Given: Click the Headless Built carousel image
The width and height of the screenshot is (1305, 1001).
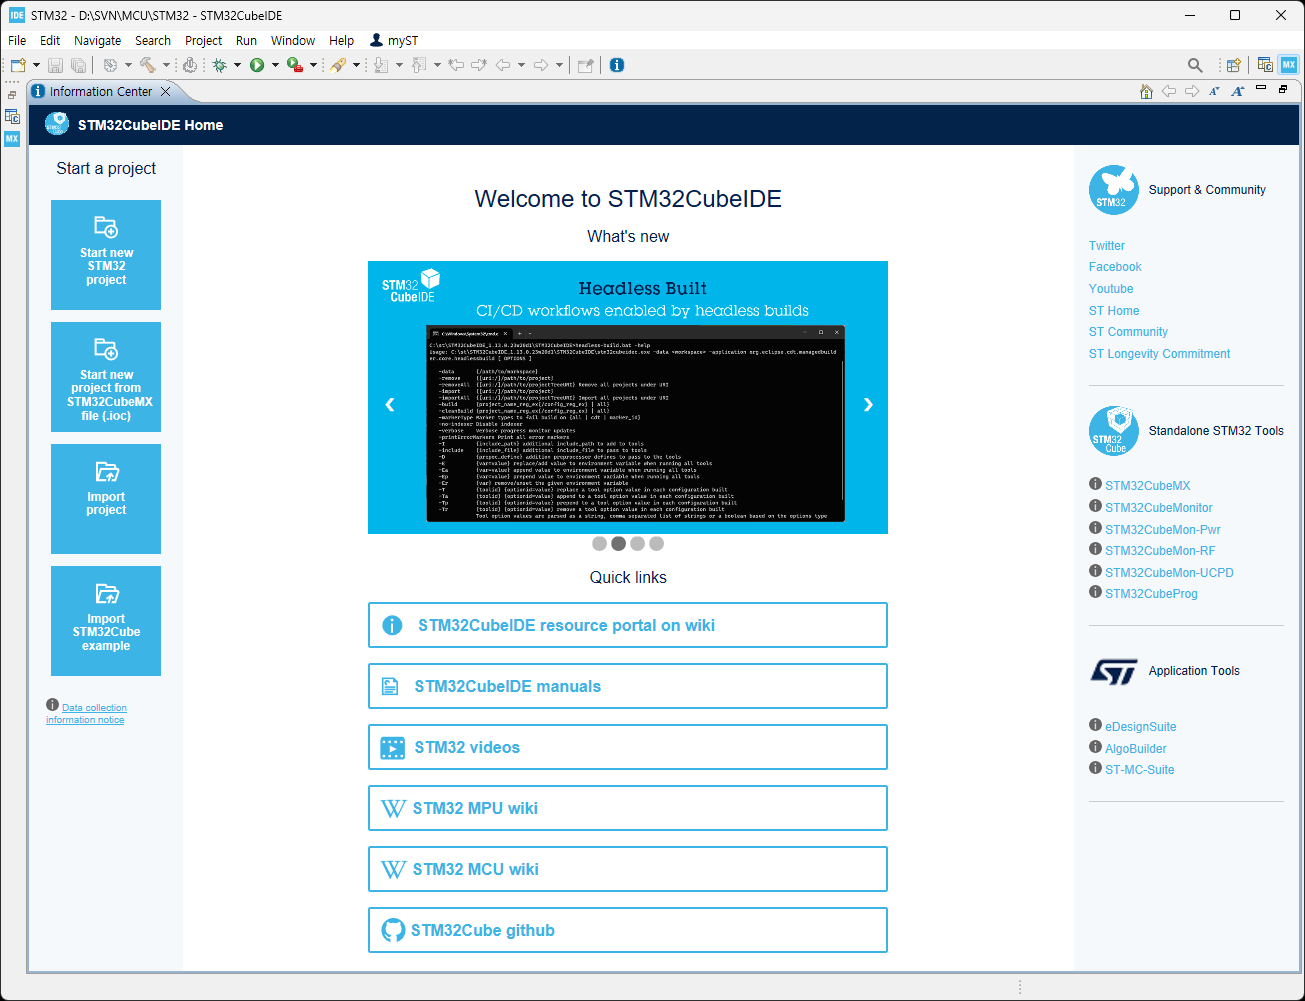Looking at the screenshot, I should point(628,397).
